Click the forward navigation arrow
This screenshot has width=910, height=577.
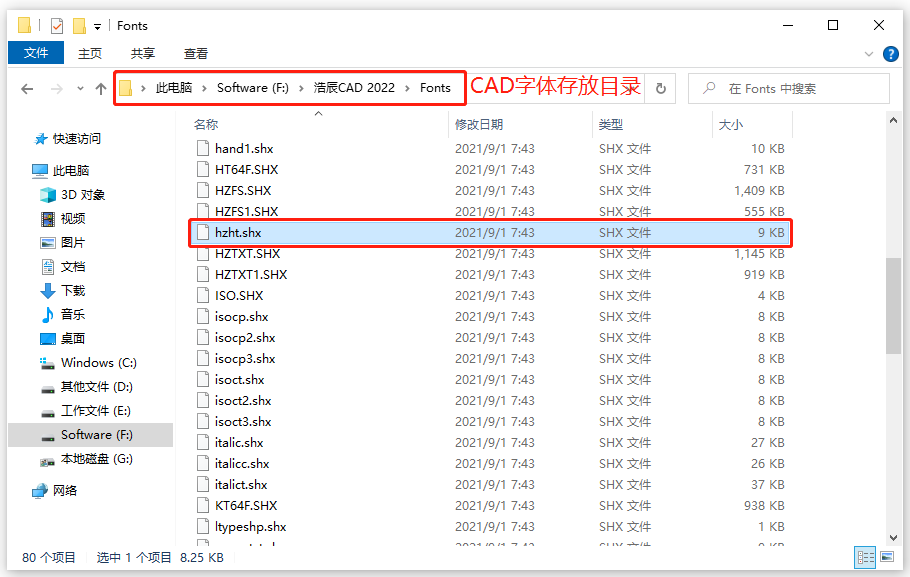[x=55, y=88]
